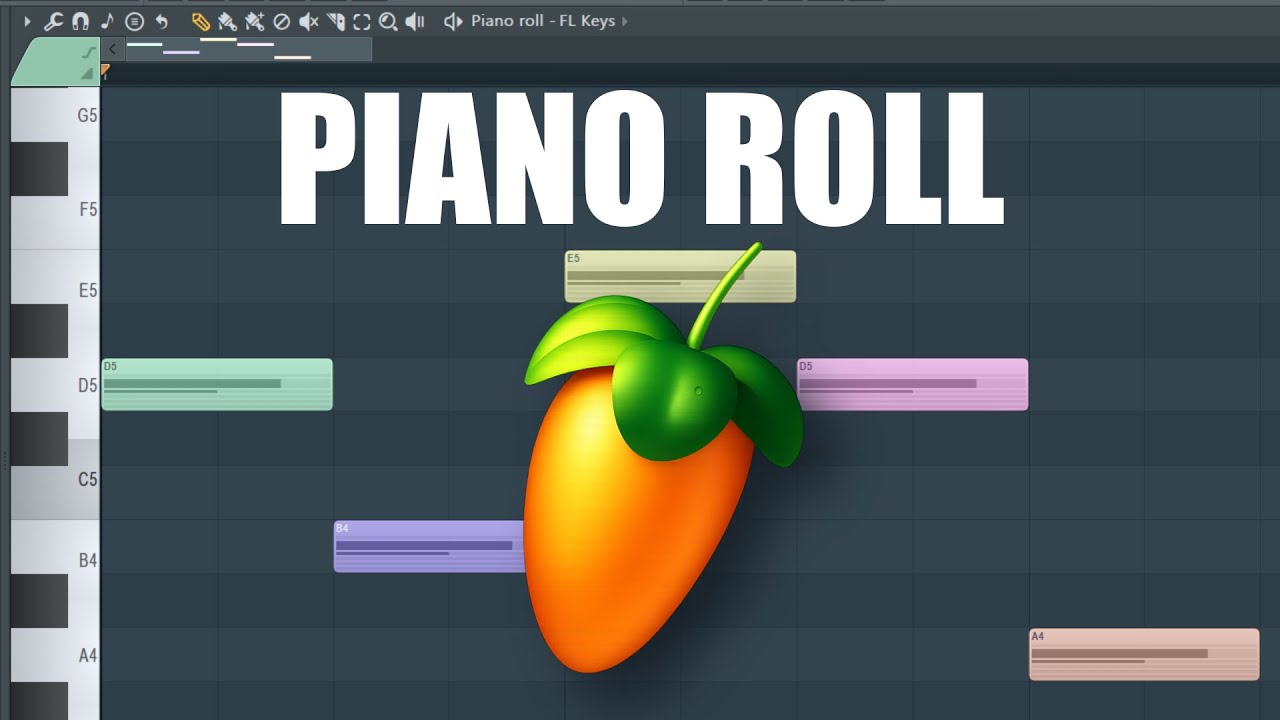Select the sparkle Paint brush tool
Screen dimensions: 1280x720
pyautogui.click(x=254, y=21)
